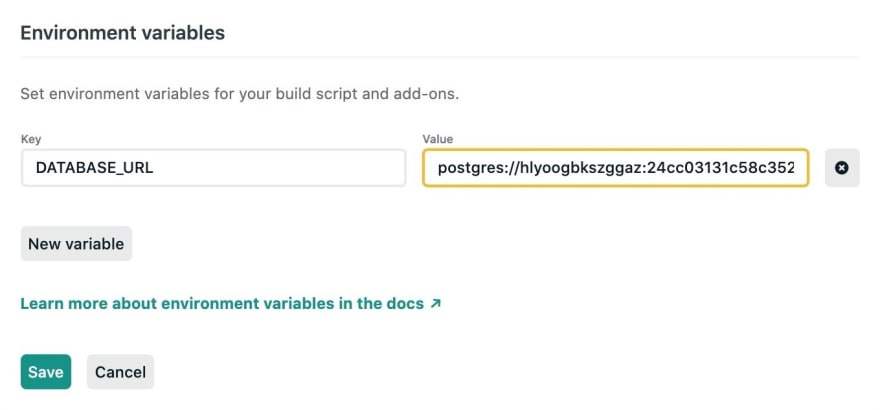Cancel editing environment variables
The width and height of the screenshot is (880, 410).
[x=120, y=372]
